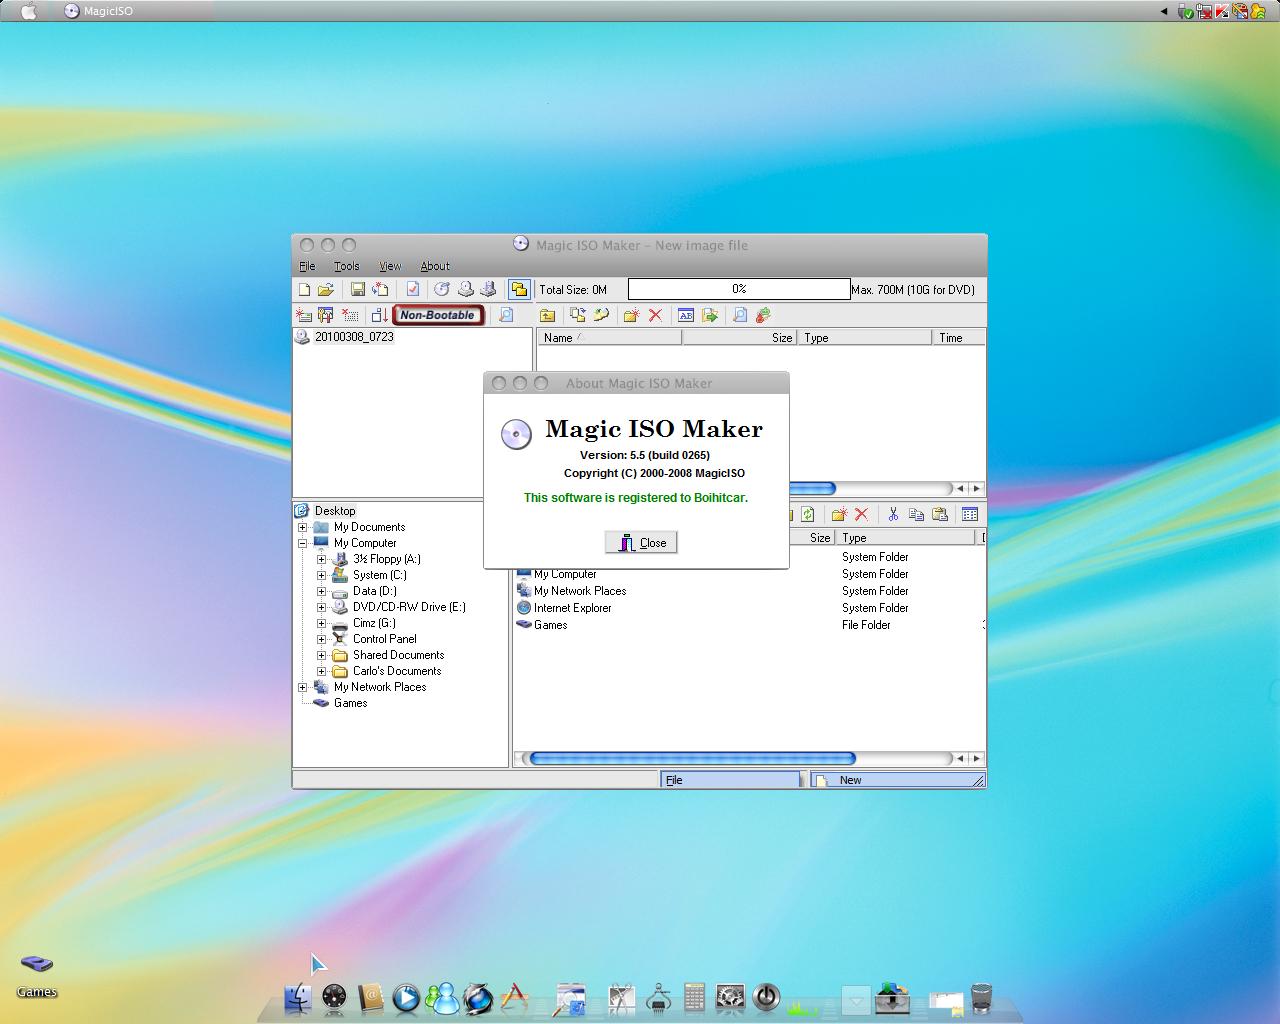Select My Network Places in folder tree
The image size is (1280, 1024).
380,687
